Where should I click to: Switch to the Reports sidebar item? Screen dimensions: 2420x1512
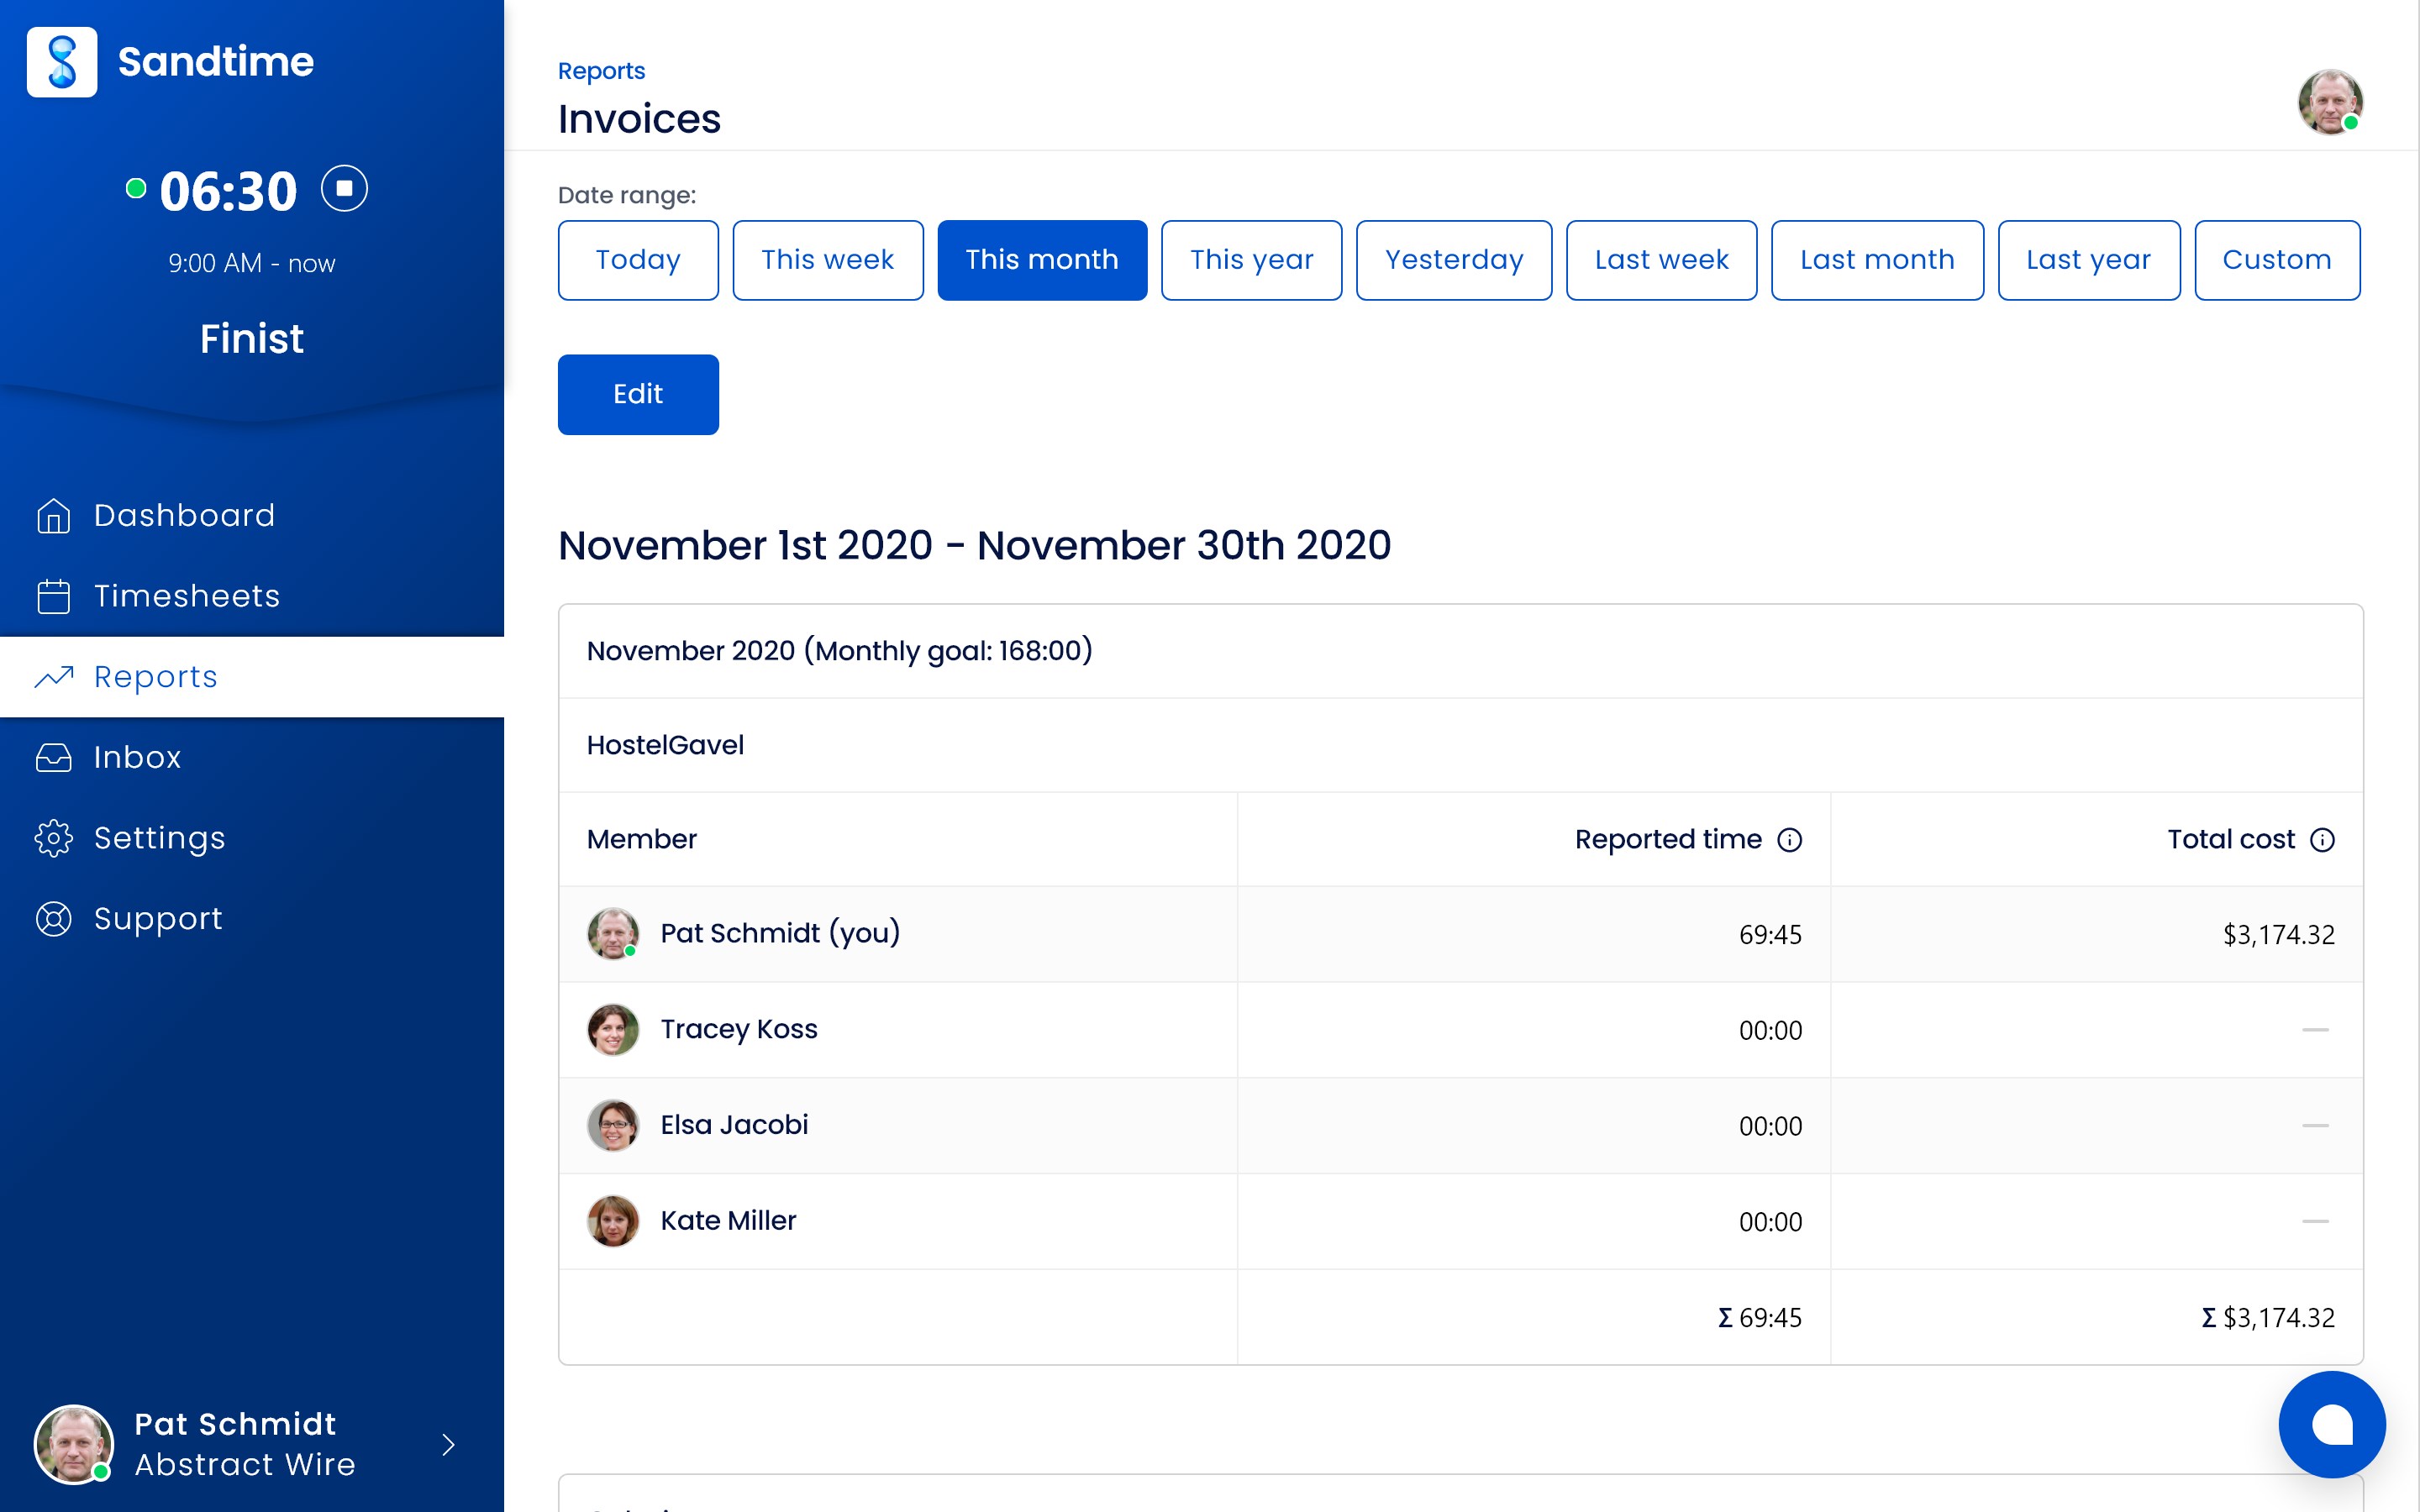[x=155, y=677]
